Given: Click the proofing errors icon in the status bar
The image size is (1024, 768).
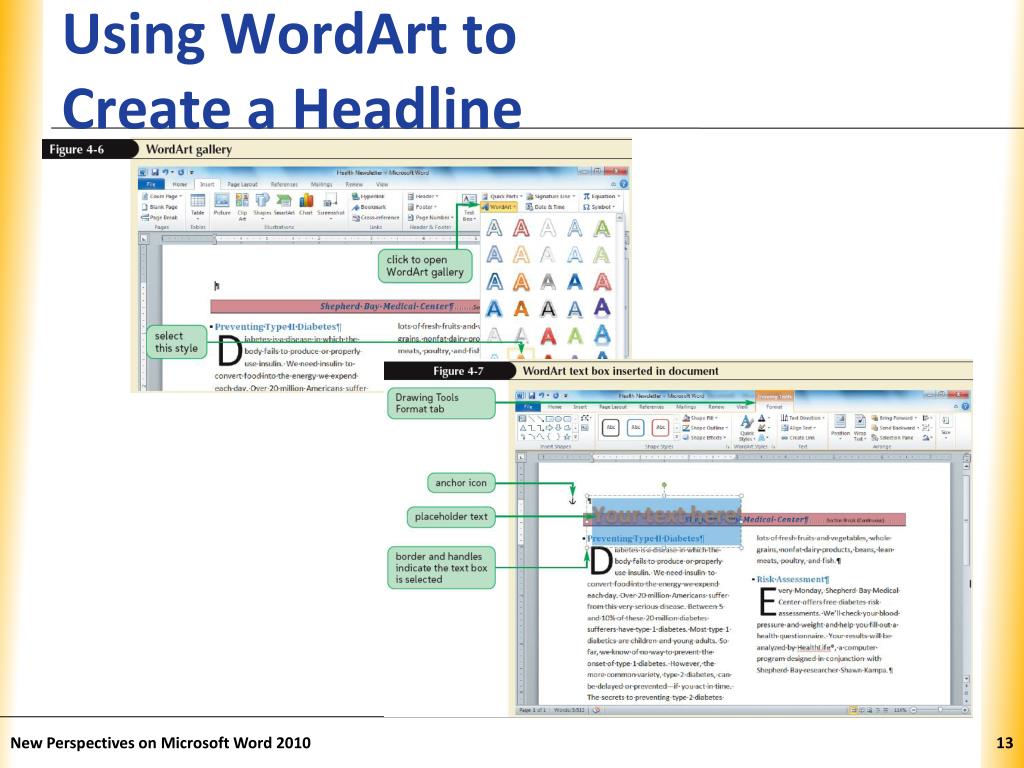Looking at the screenshot, I should [x=596, y=710].
